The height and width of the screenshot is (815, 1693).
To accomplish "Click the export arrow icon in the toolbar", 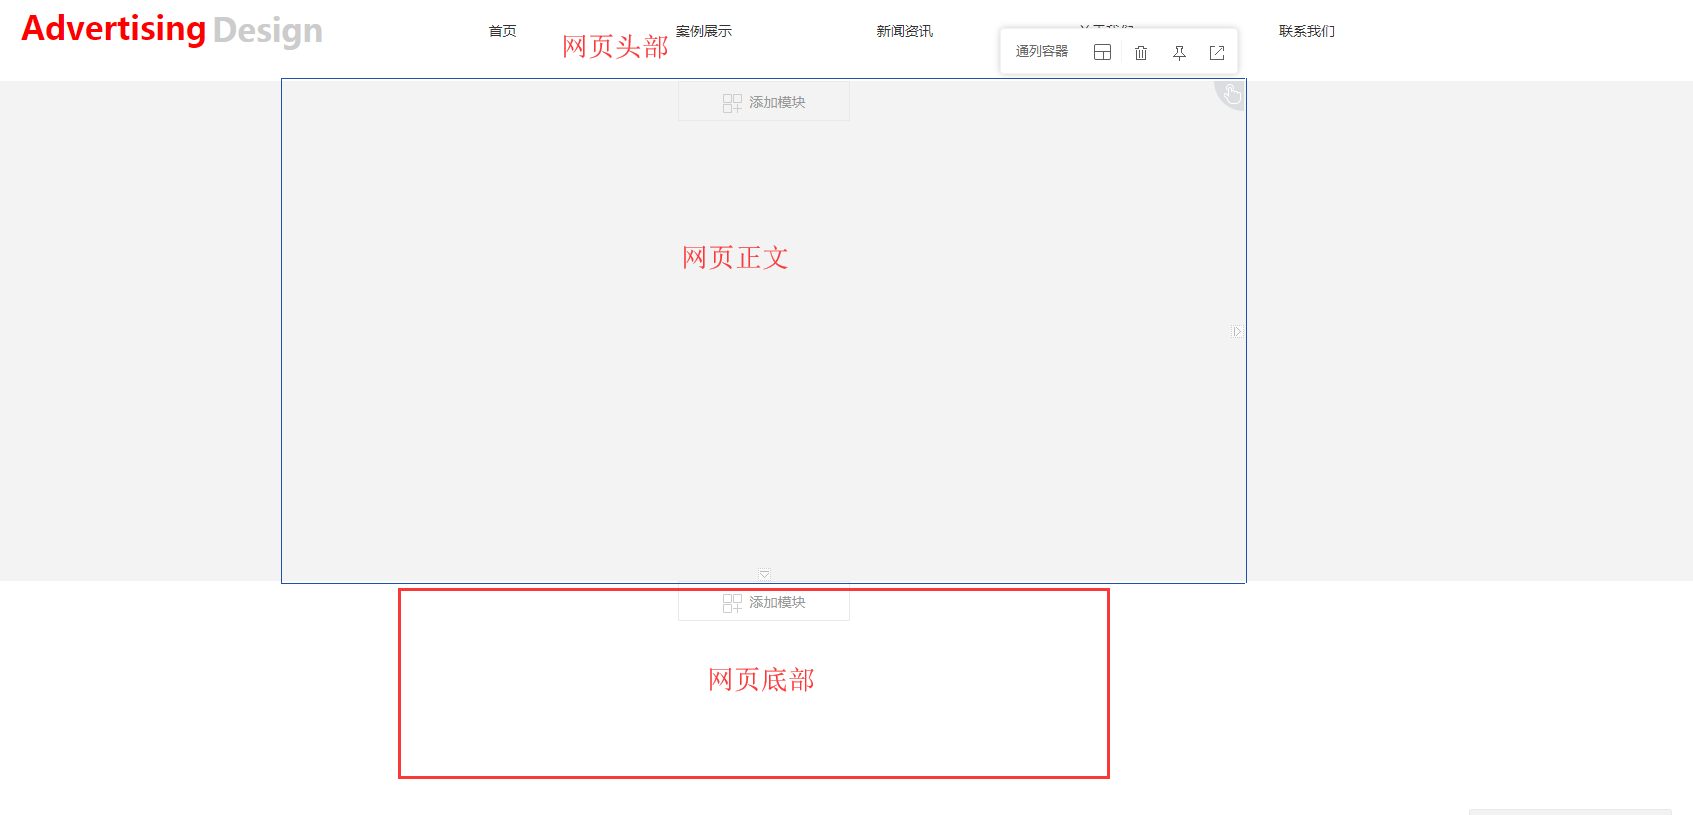I will pyautogui.click(x=1217, y=53).
